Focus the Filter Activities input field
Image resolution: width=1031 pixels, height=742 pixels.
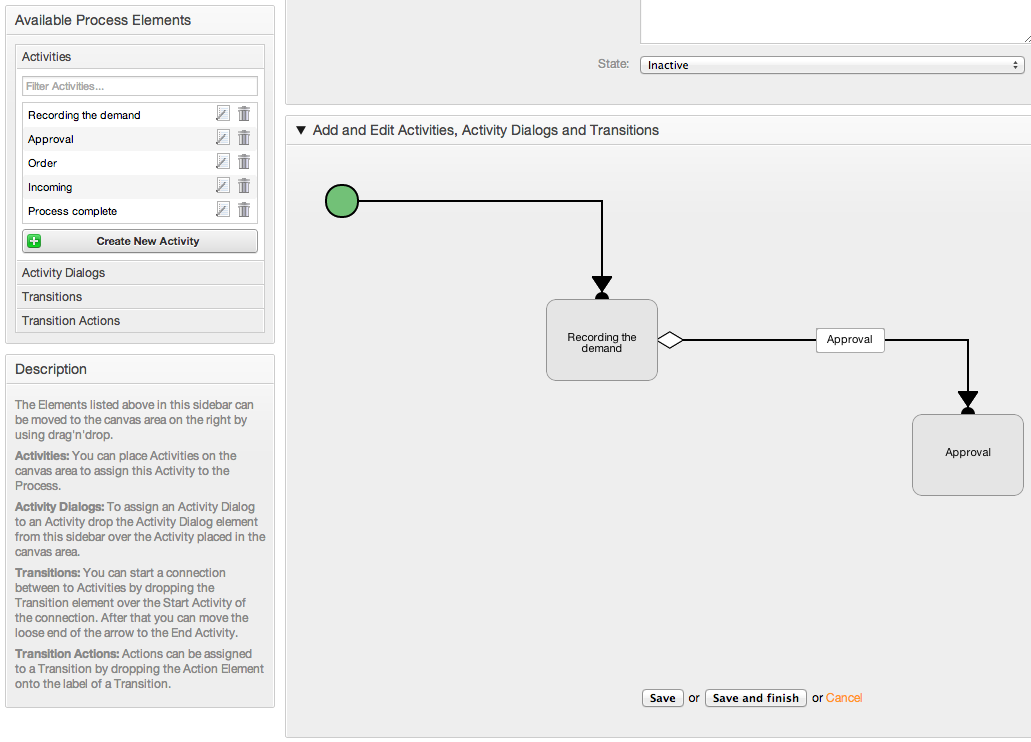click(x=140, y=87)
